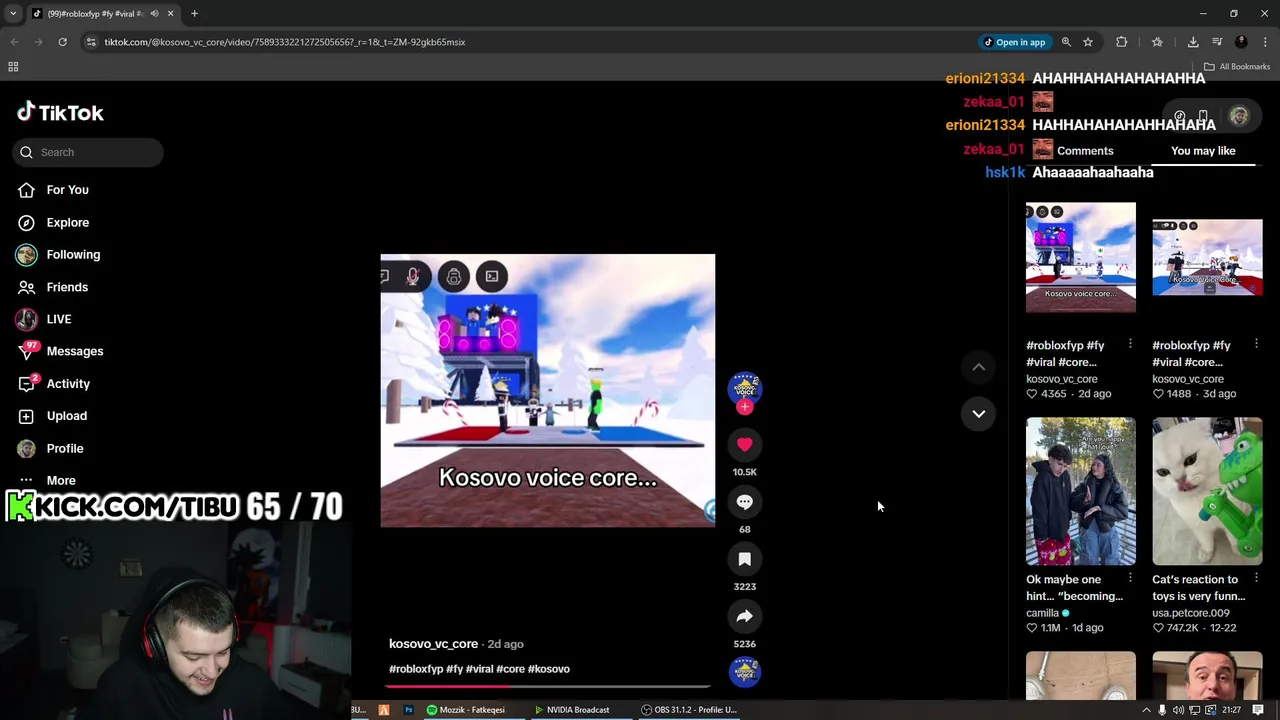Open kosovo_vc_core username link

(433, 644)
